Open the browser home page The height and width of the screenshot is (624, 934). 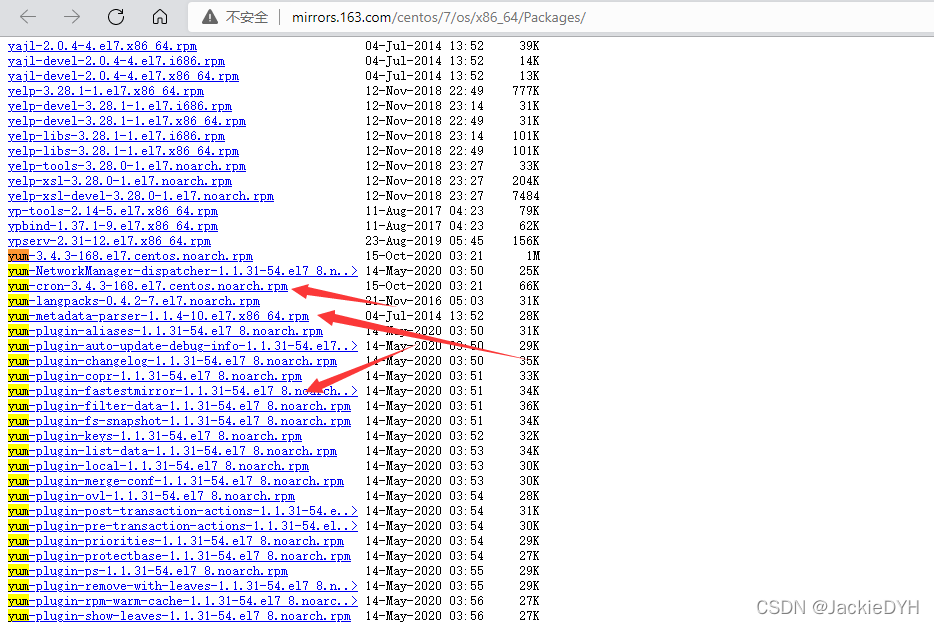(160, 17)
